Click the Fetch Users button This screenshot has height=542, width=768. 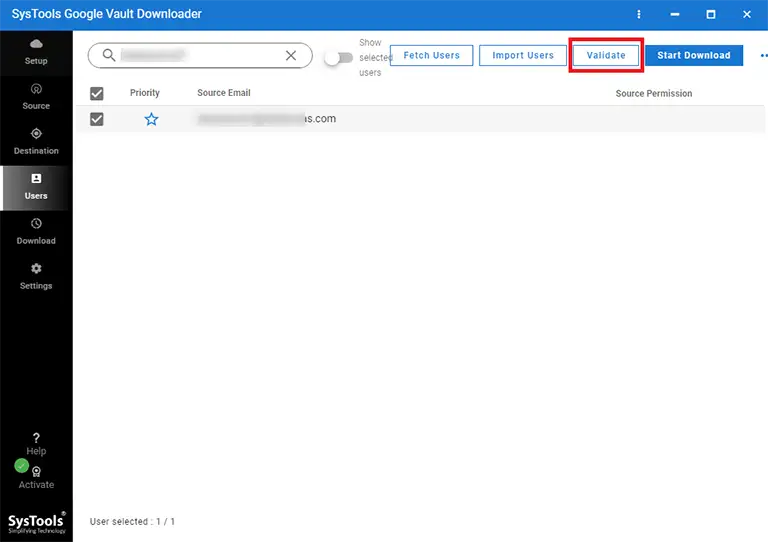432,55
